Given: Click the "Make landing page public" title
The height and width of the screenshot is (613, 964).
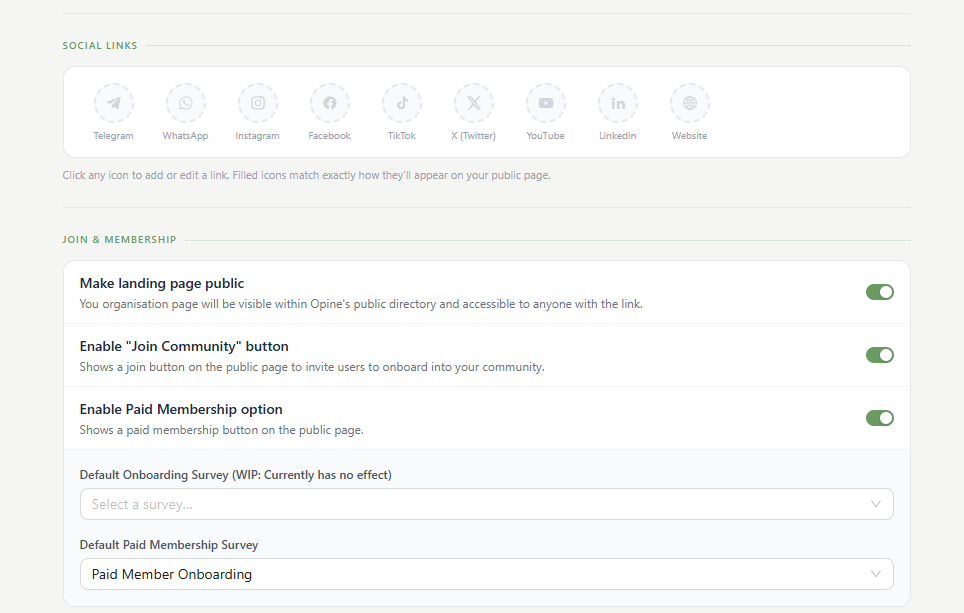Looking at the screenshot, I should coord(162,283).
